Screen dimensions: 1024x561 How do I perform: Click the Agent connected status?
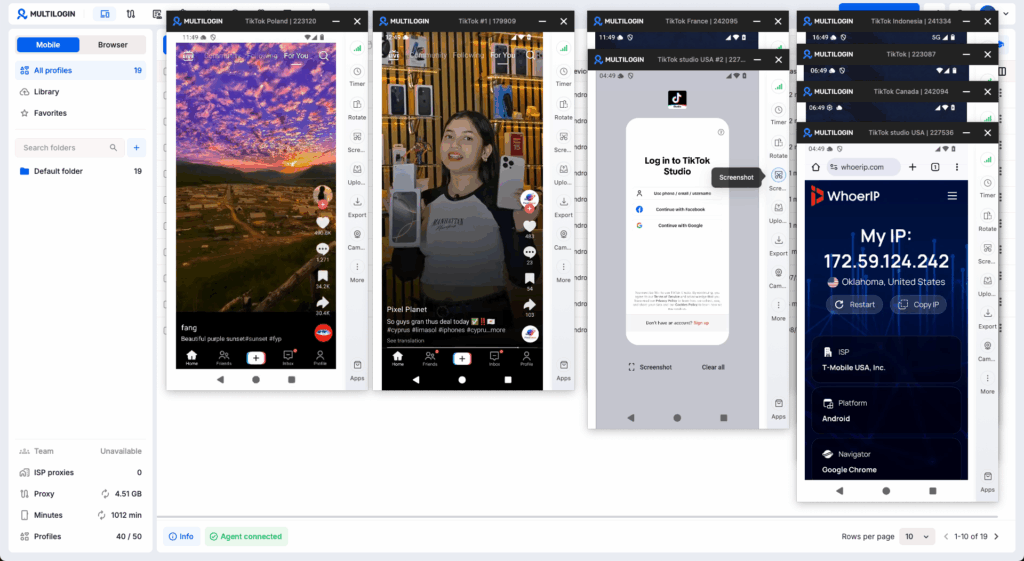(x=246, y=536)
